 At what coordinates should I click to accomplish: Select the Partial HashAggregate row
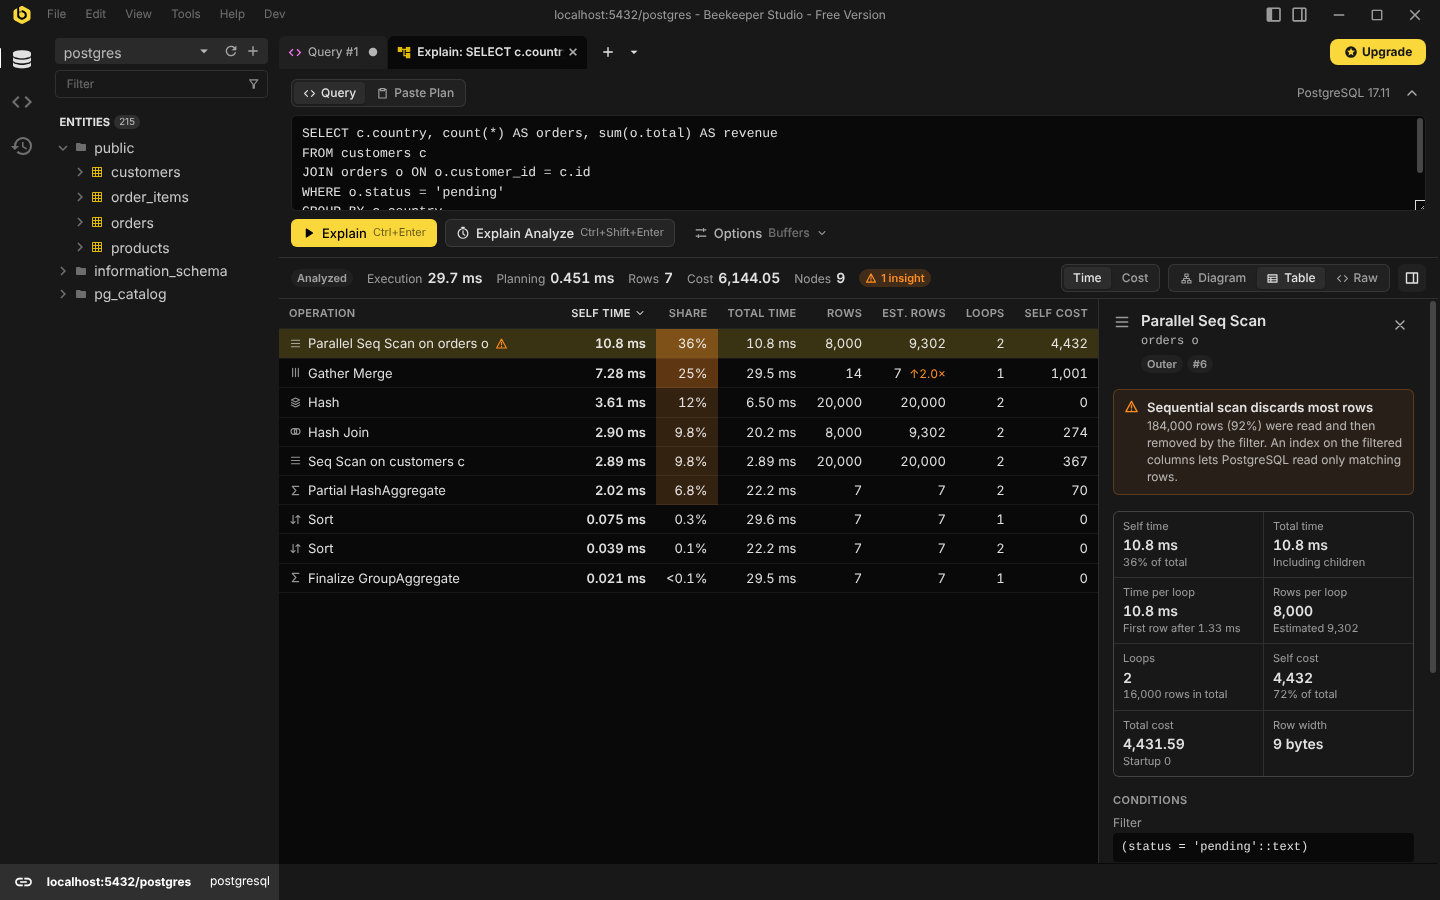click(x=688, y=490)
